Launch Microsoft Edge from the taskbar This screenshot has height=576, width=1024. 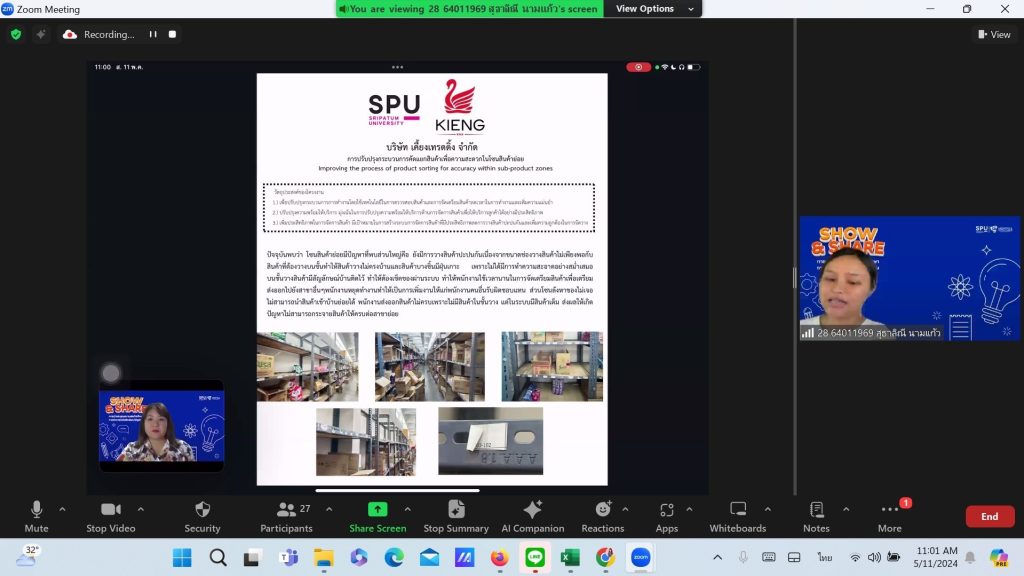click(x=394, y=557)
